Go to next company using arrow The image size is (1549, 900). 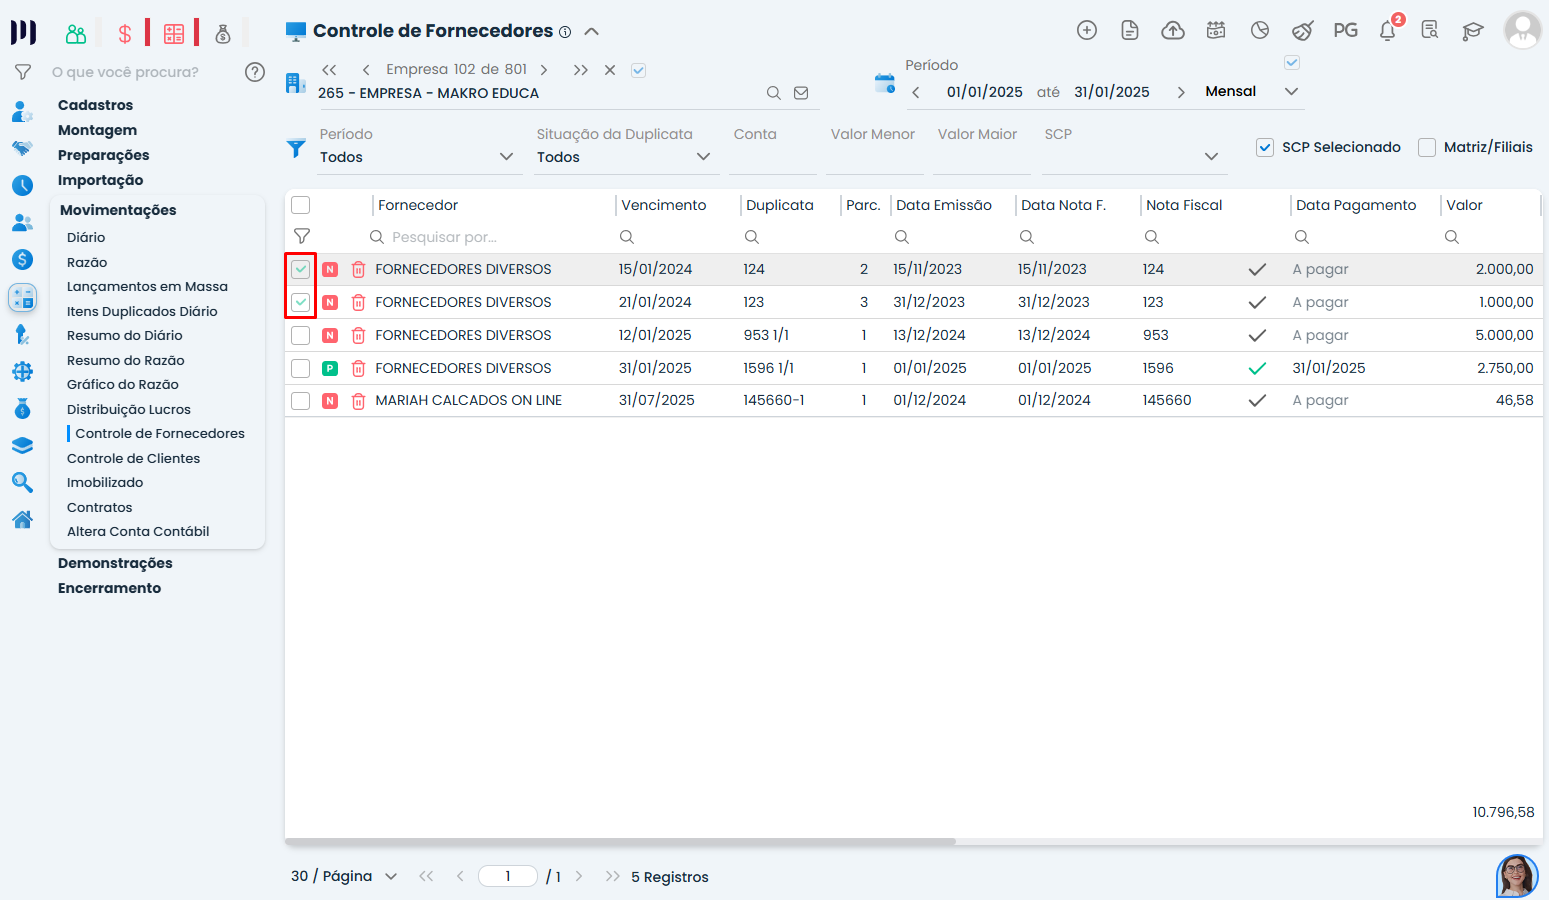(x=544, y=70)
